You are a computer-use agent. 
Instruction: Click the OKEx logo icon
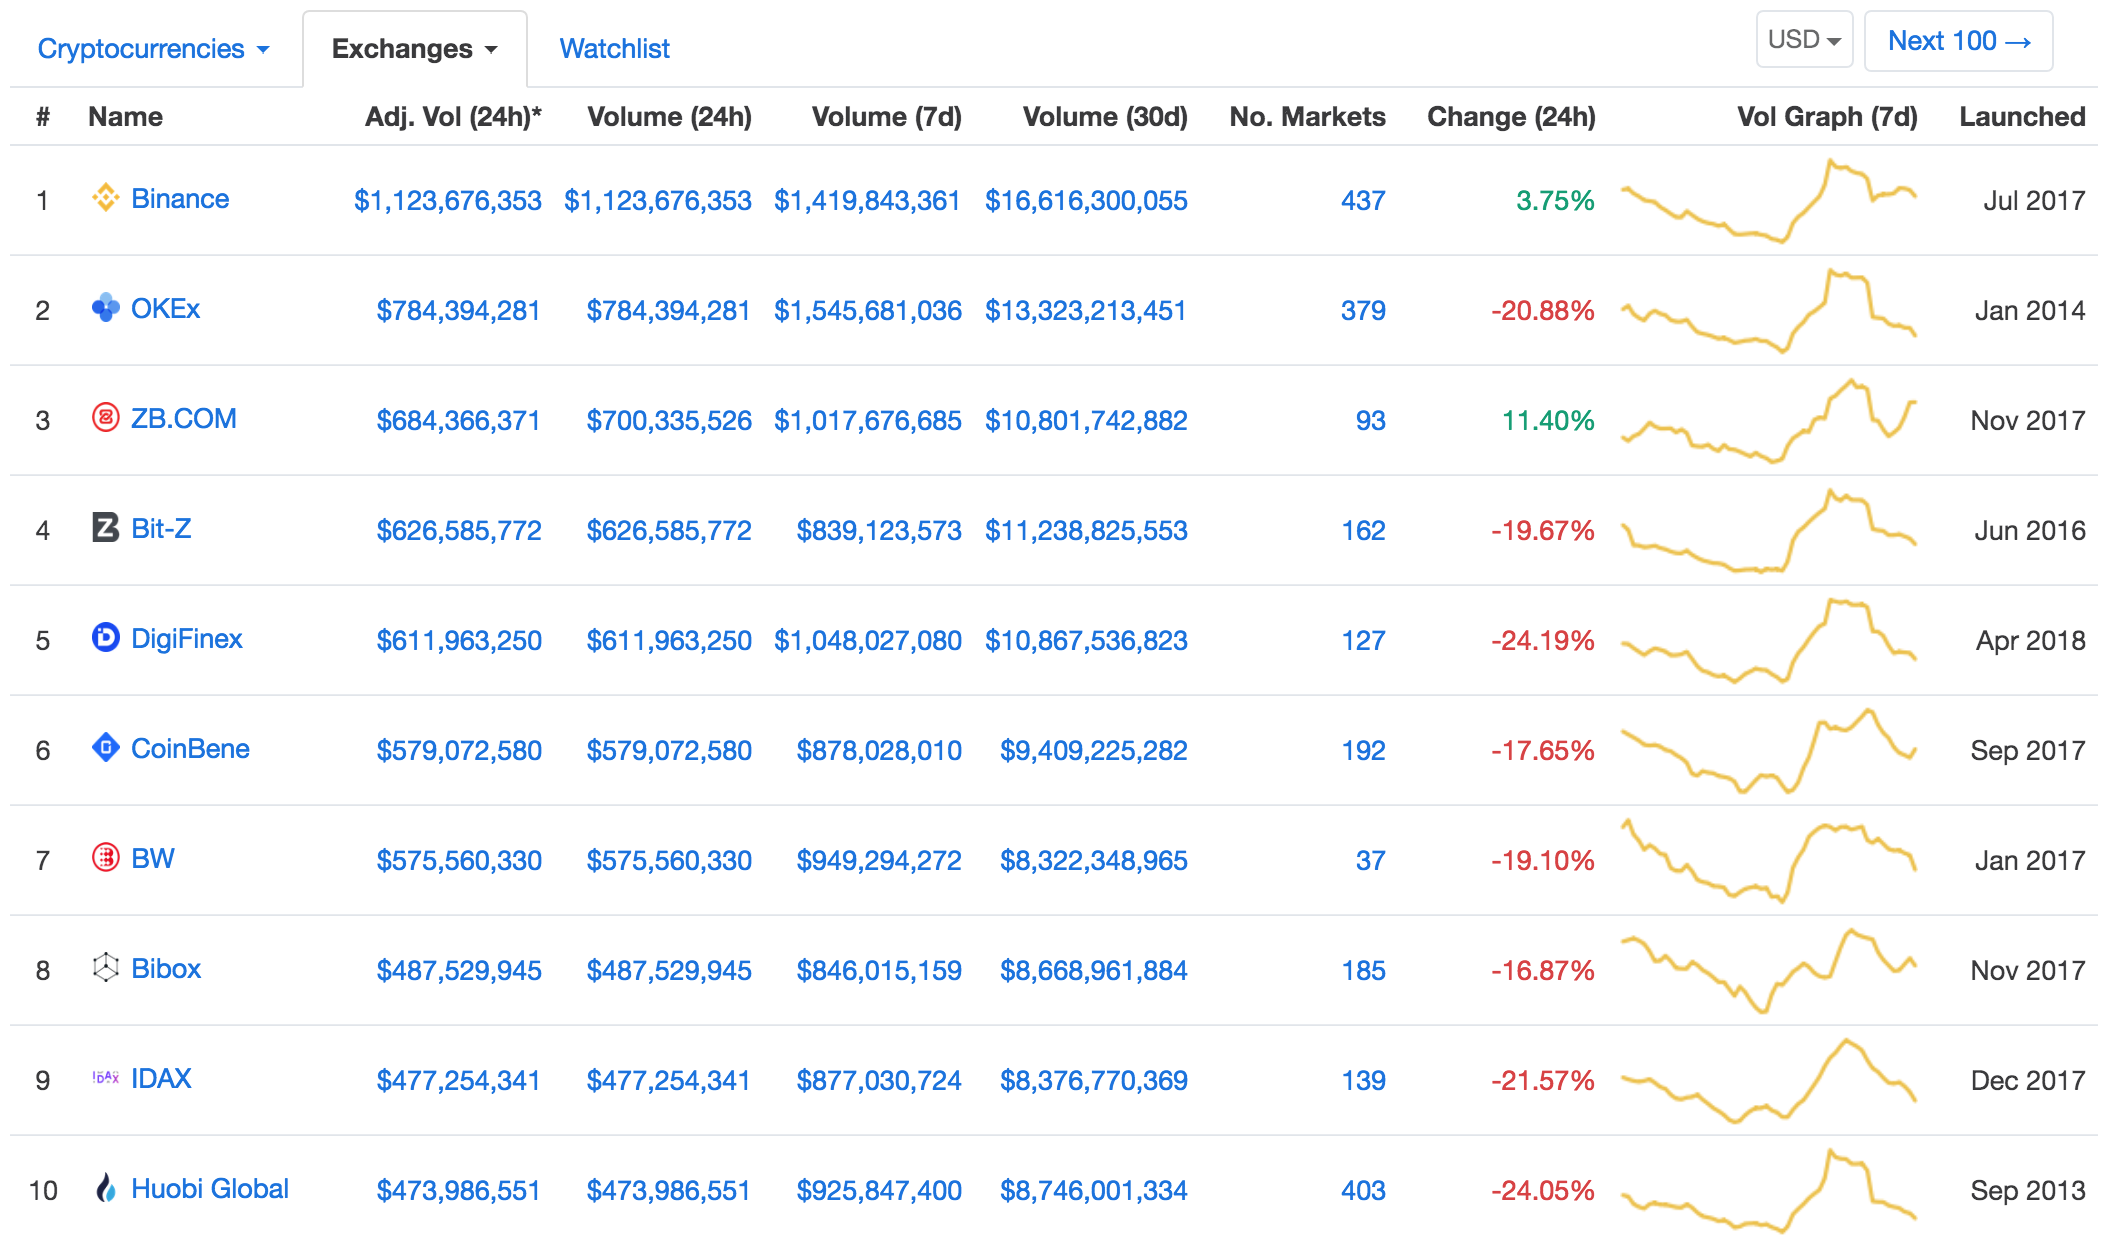[x=105, y=308]
